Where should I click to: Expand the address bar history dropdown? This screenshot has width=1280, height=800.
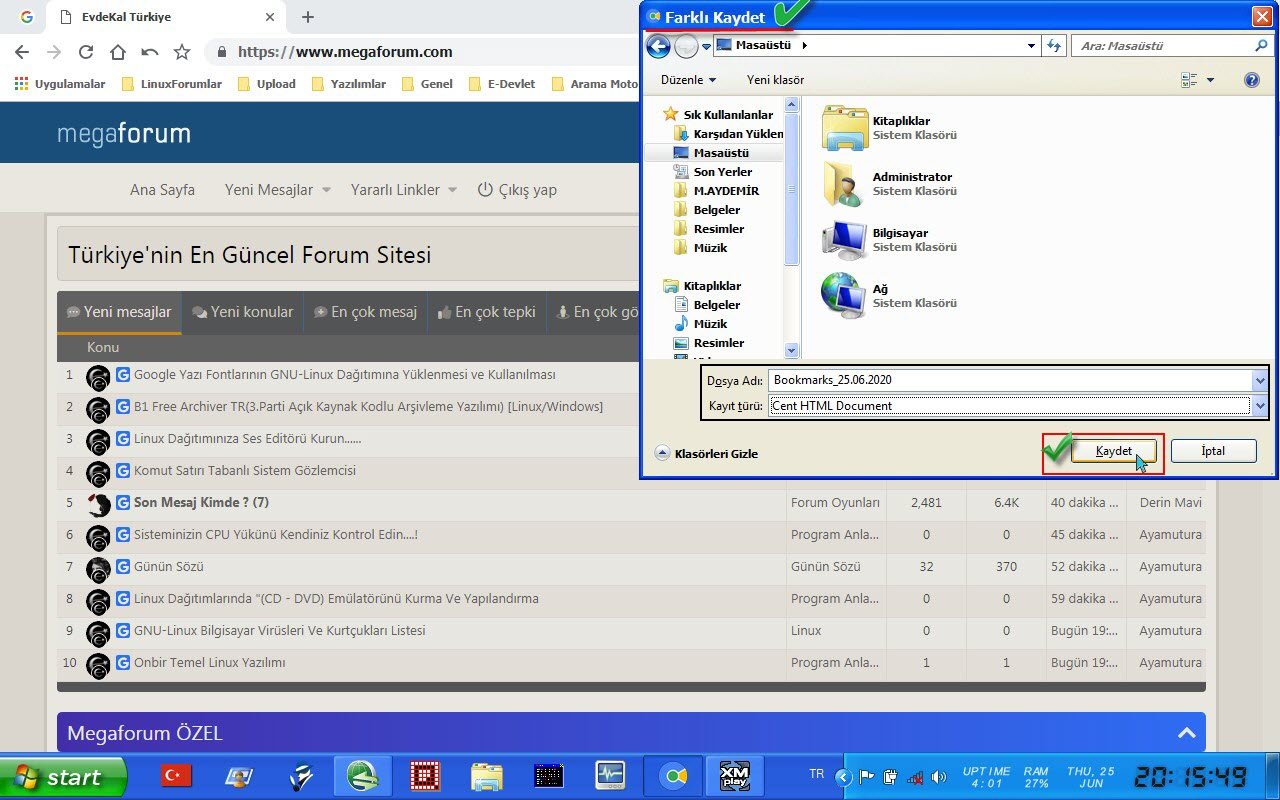click(1032, 46)
